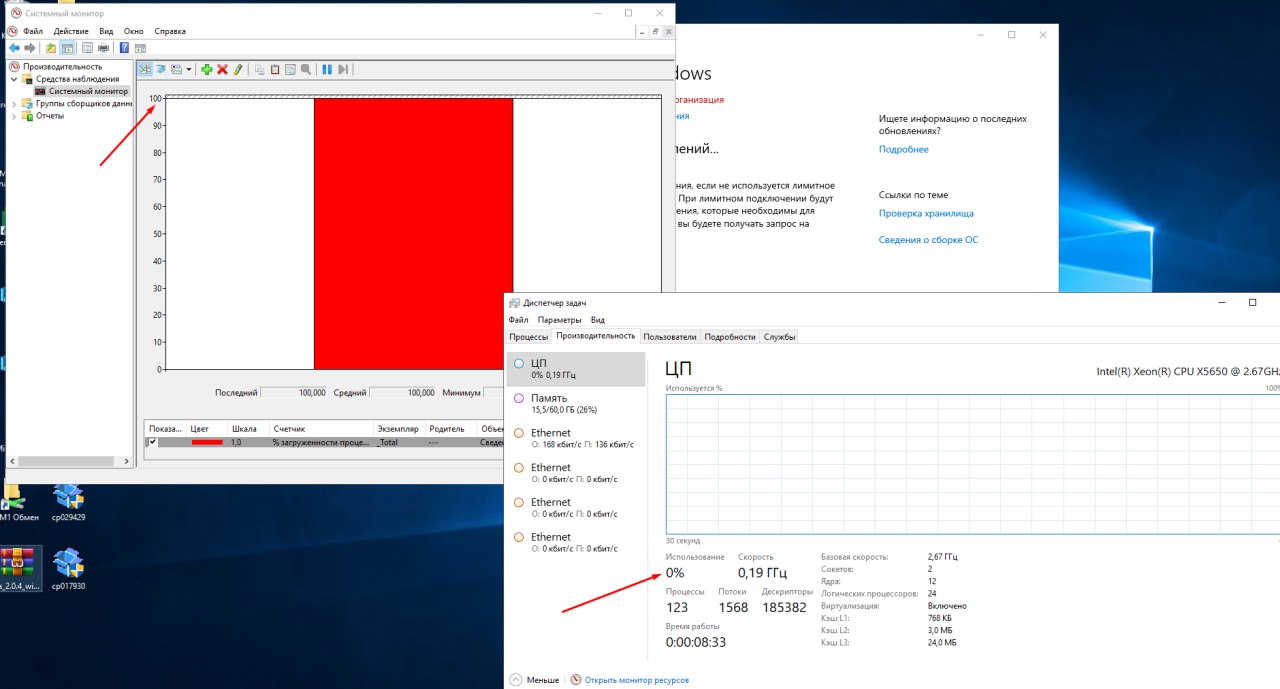Toggle the Highlight pencil icon
1280x689 pixels.
[238, 69]
